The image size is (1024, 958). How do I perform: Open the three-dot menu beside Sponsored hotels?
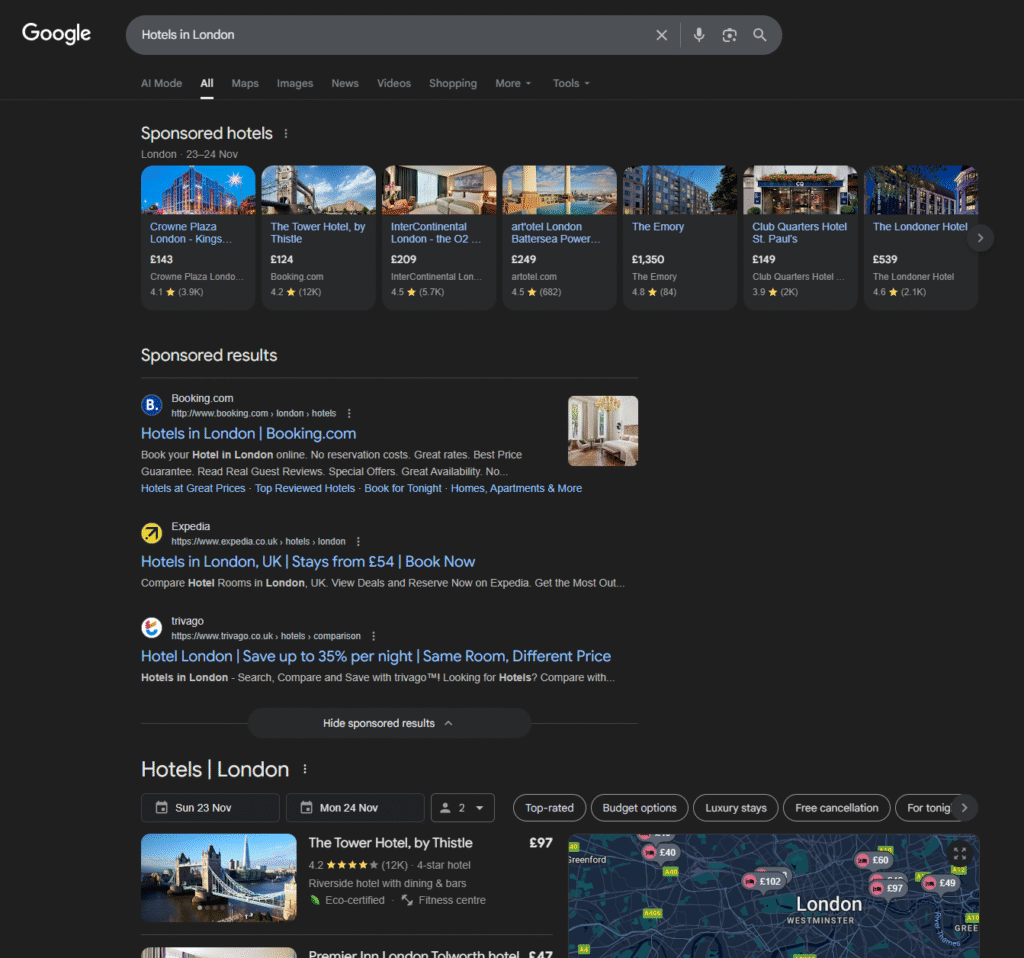click(x=286, y=132)
